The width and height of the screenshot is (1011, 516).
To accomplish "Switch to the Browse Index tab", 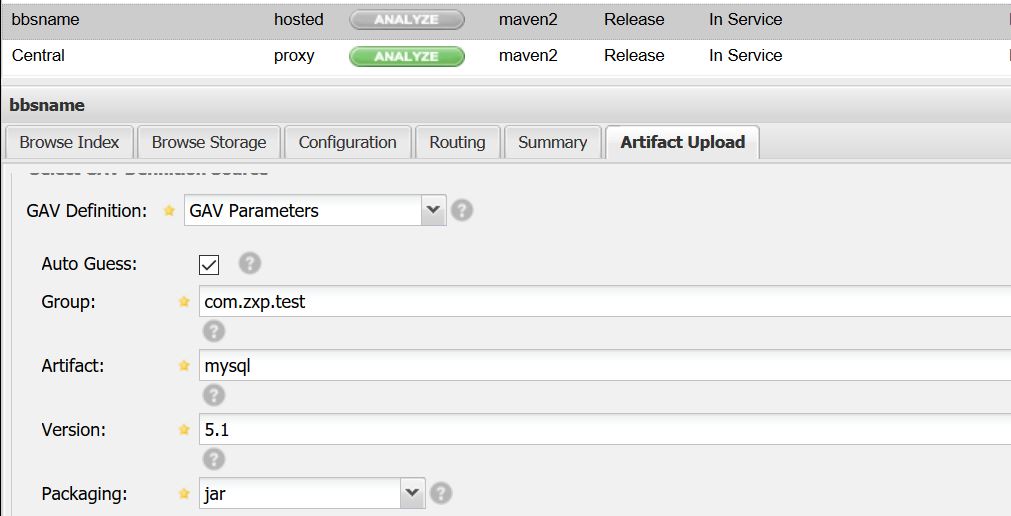I will coord(69,142).
